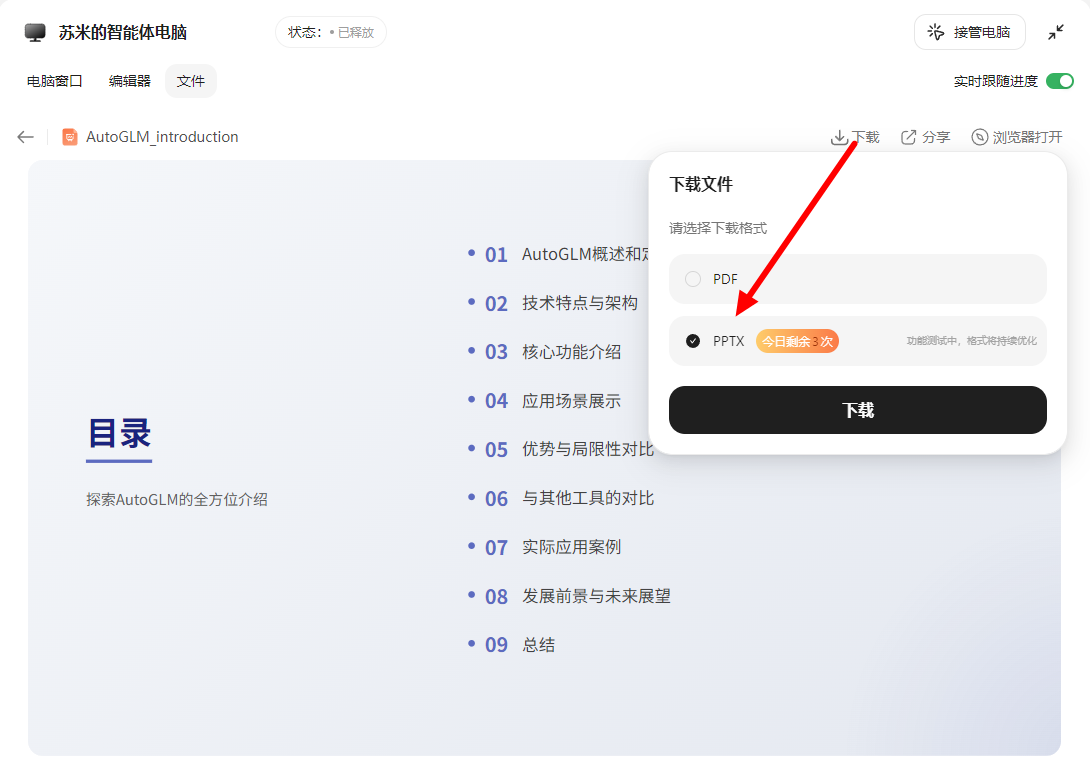Click the 02 技术特点与架构 entry

553,303
